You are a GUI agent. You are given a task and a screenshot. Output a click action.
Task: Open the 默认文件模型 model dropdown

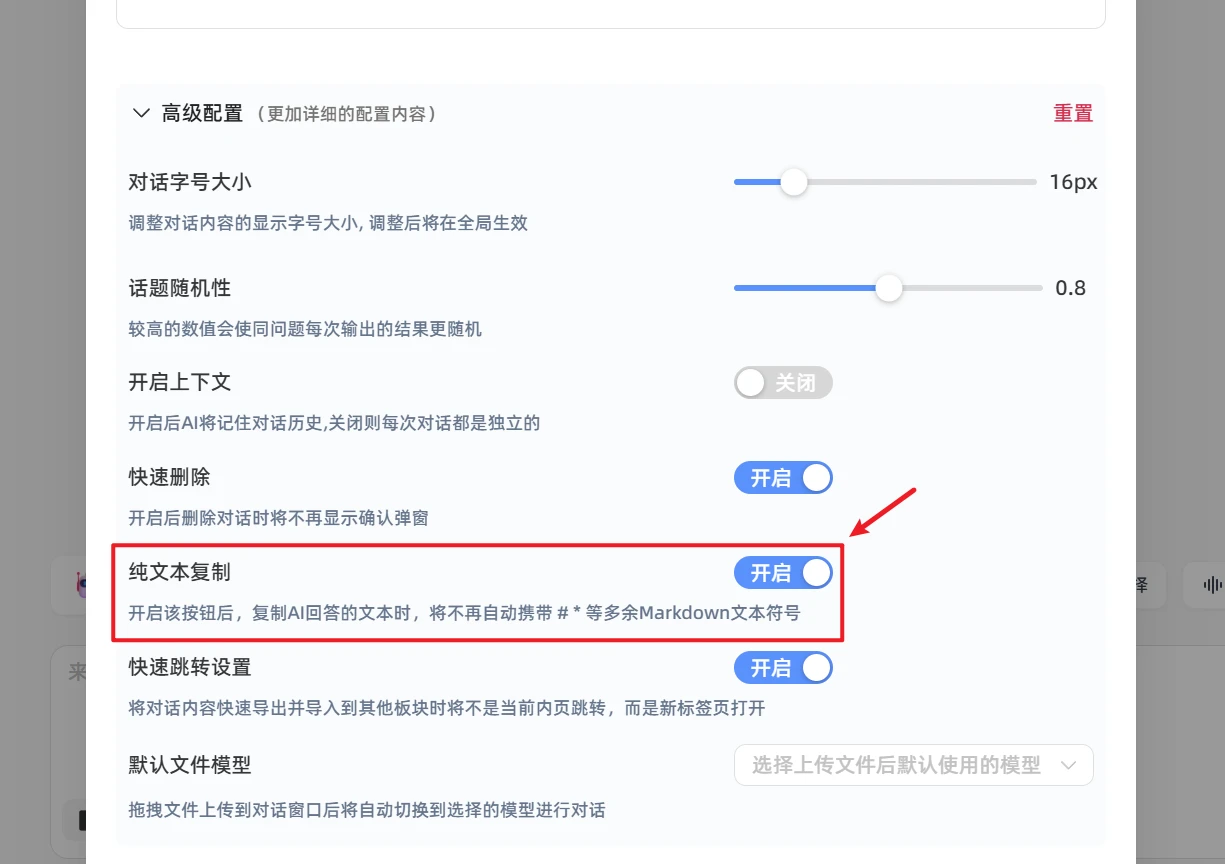914,765
